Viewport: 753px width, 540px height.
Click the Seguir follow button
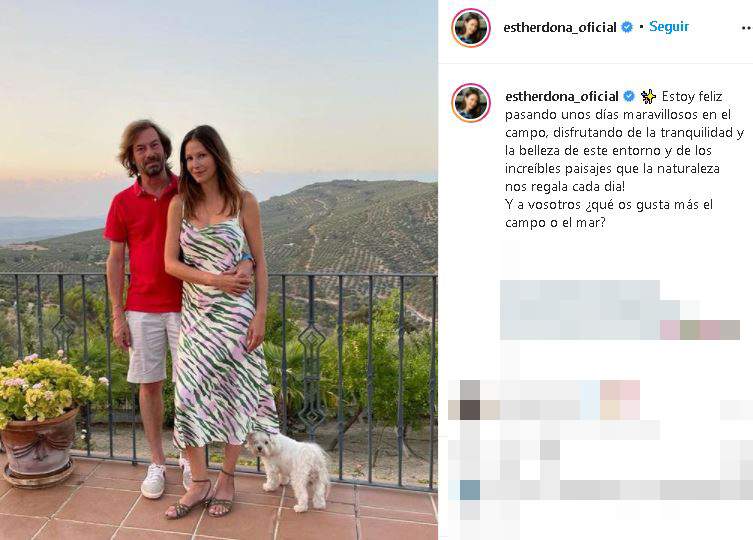coord(668,27)
